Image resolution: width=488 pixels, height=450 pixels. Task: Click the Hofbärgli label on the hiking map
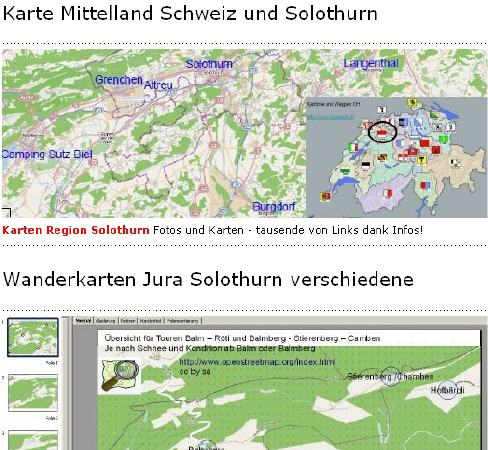pos(447,390)
